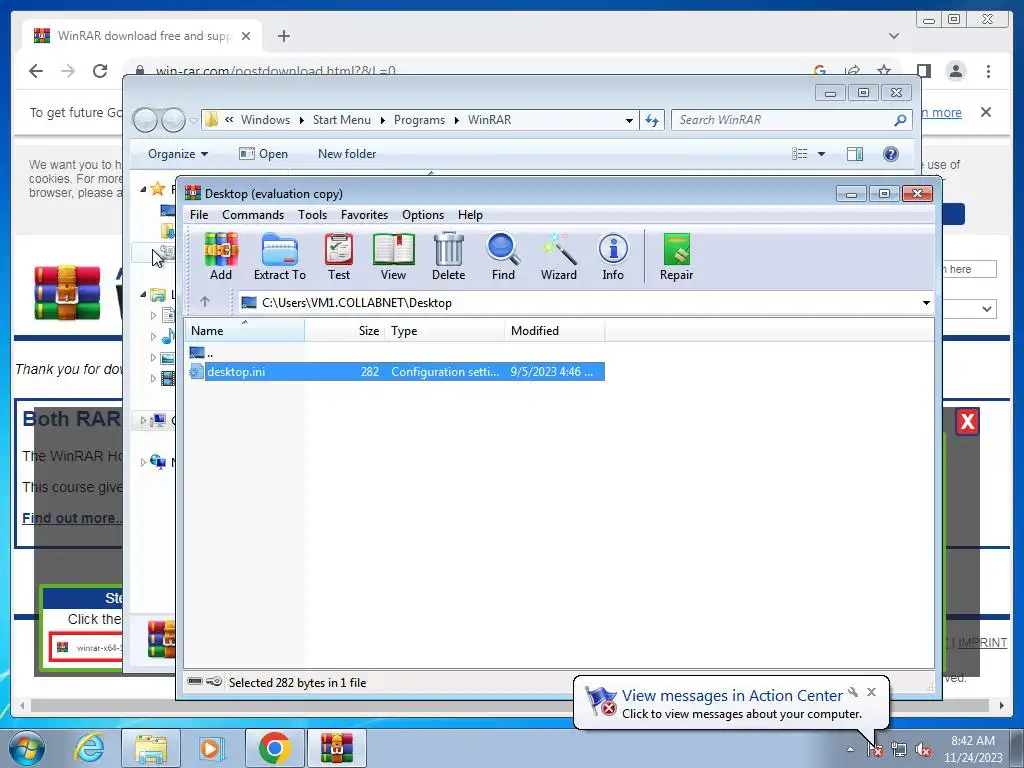Screen dimensions: 1024x768
Task: Click Start Menu in Explorer breadcrumb
Action: click(x=342, y=120)
